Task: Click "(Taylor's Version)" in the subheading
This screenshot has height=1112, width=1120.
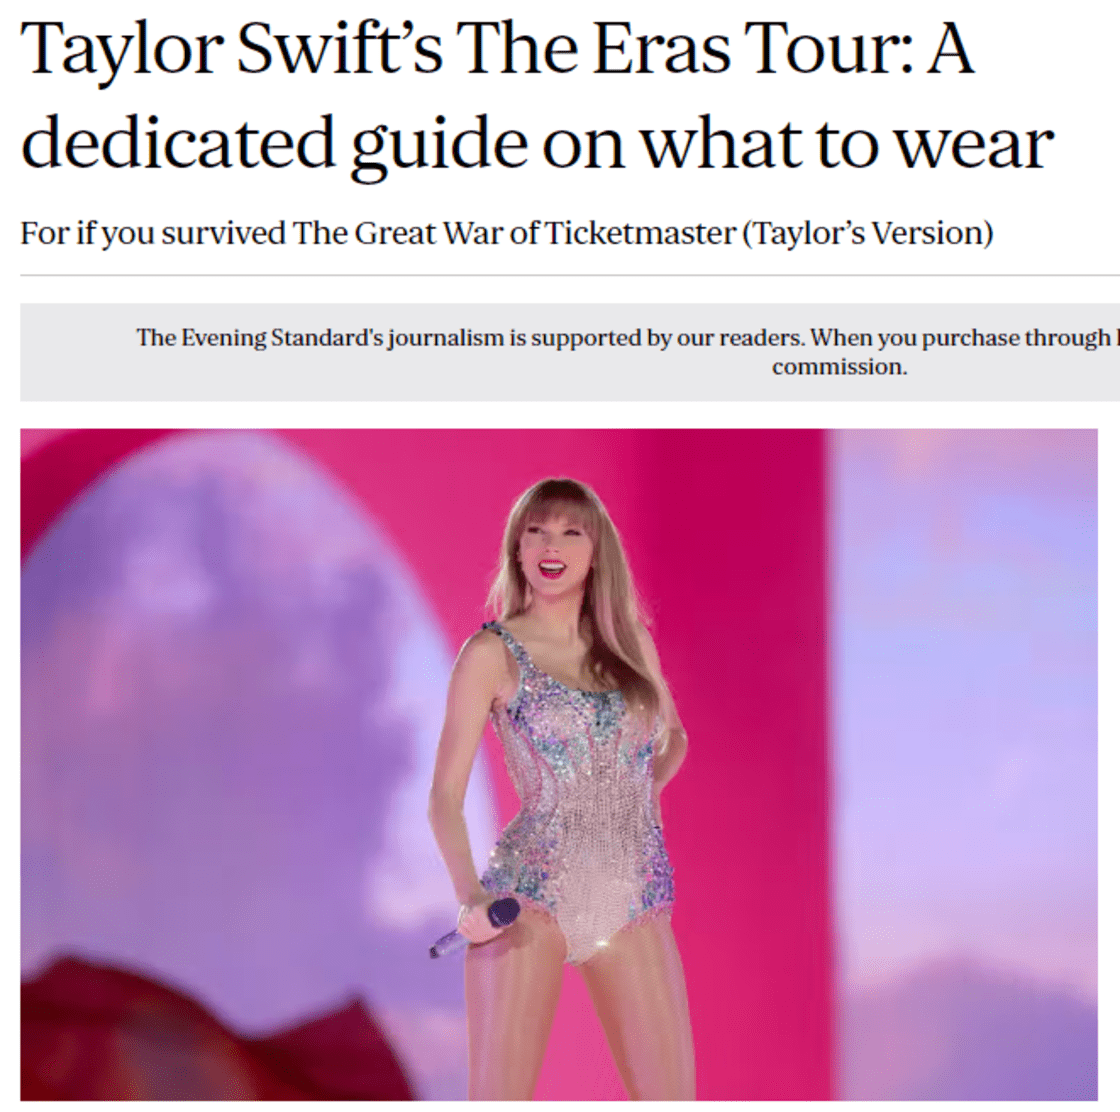Action: point(868,234)
